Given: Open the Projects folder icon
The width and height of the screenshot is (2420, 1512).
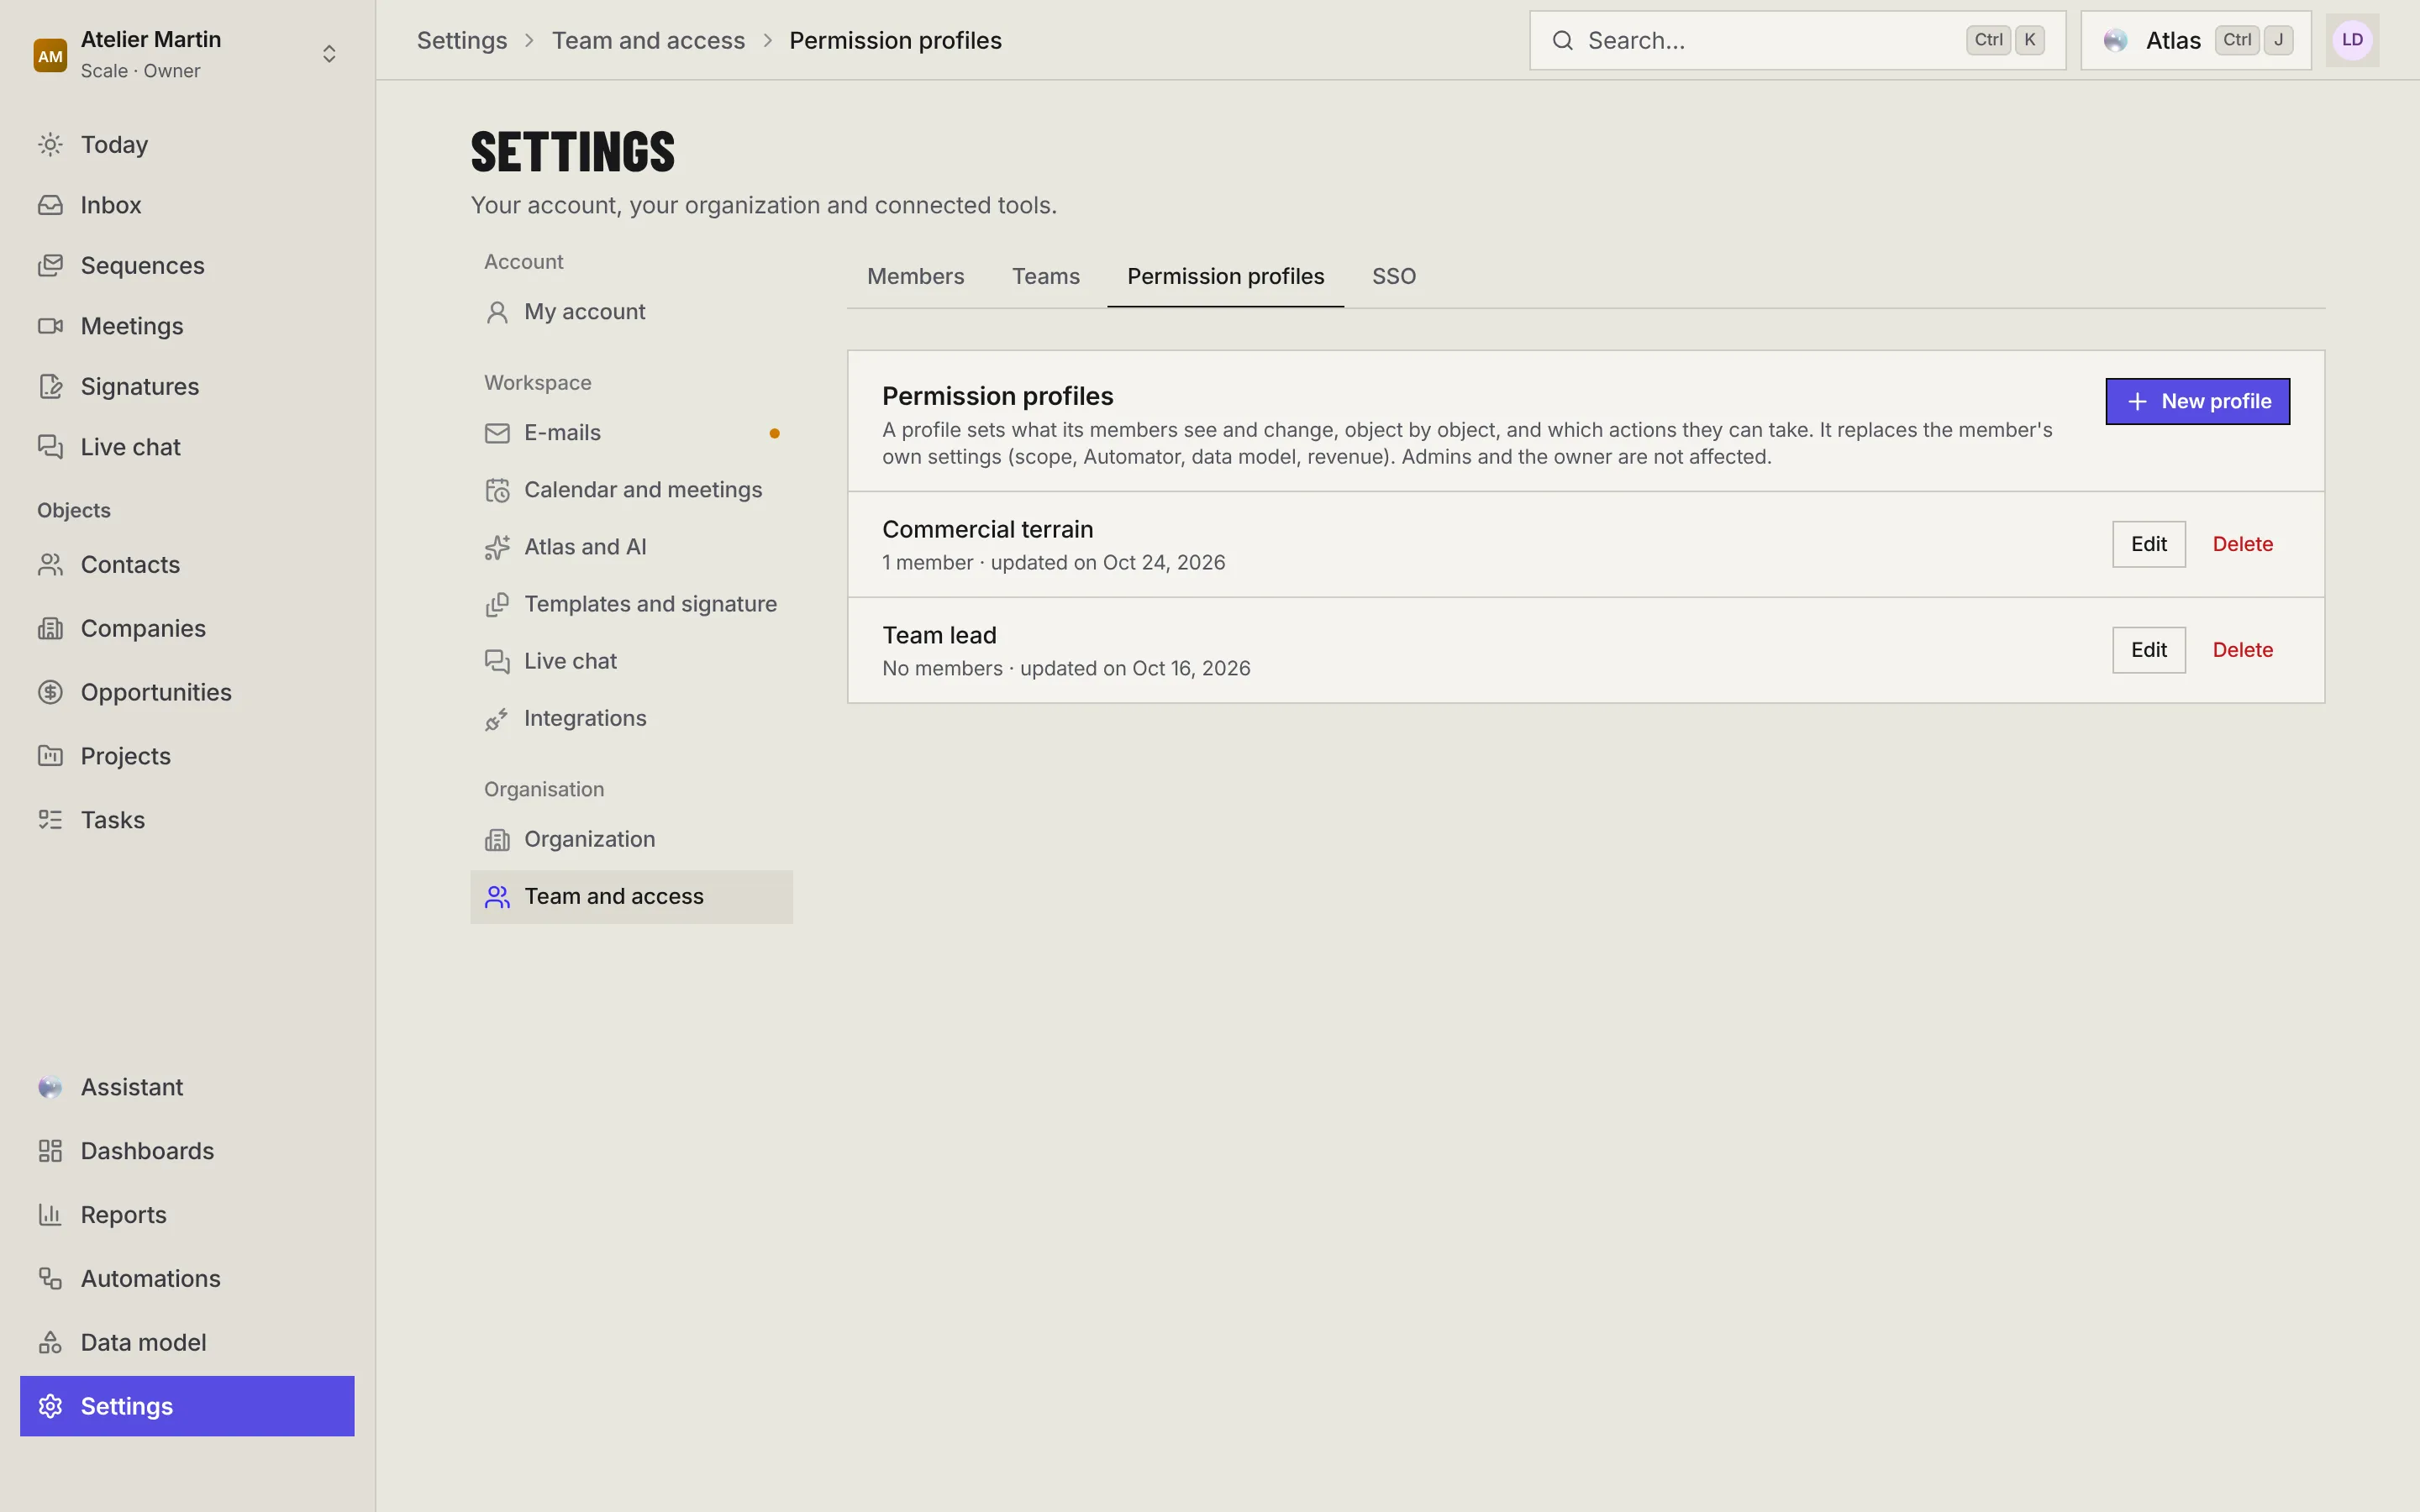Looking at the screenshot, I should tap(50, 756).
